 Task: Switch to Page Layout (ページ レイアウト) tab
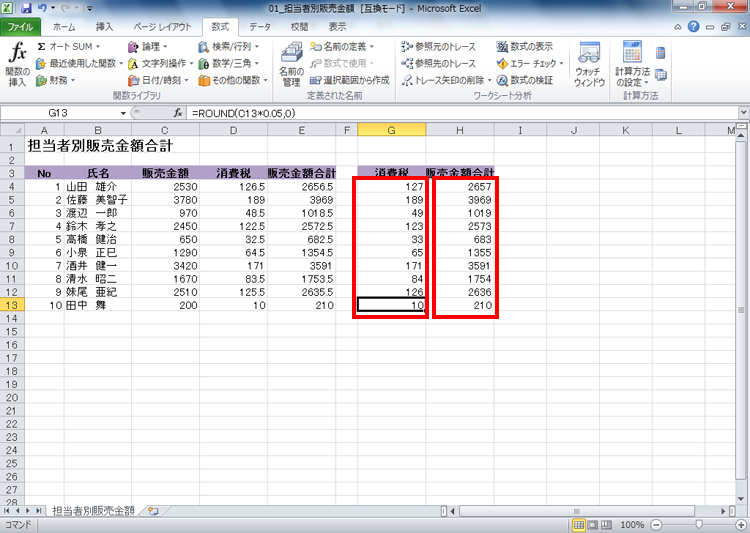[162, 27]
